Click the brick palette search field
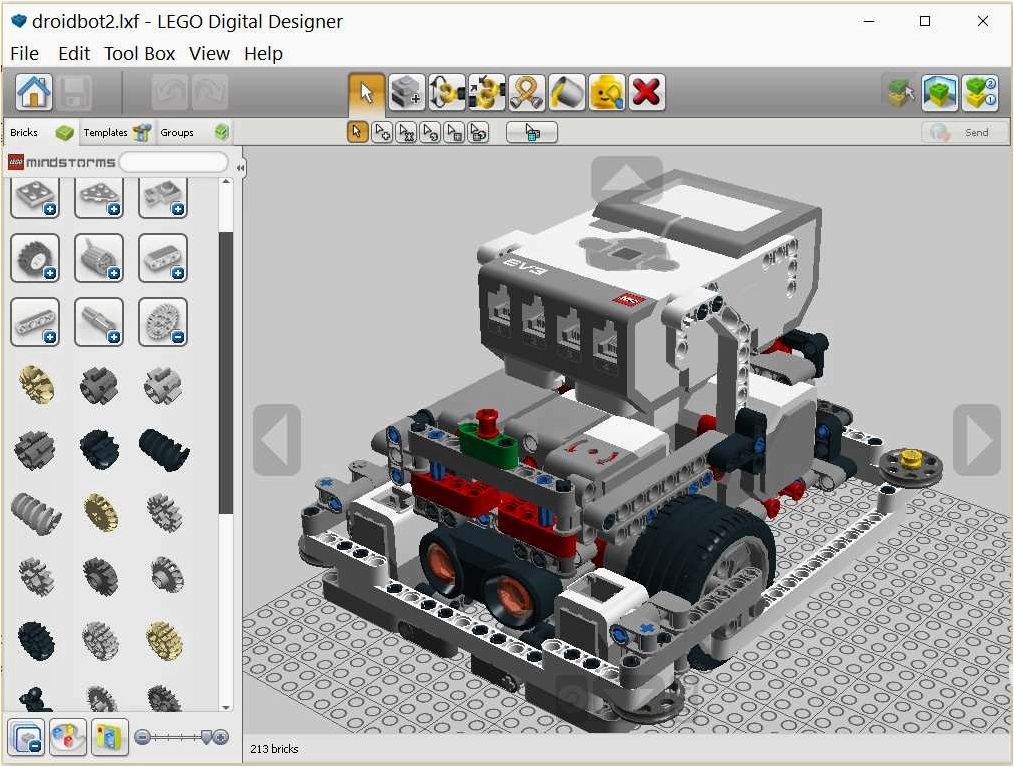Screen dimensions: 1014x767 coord(173,162)
